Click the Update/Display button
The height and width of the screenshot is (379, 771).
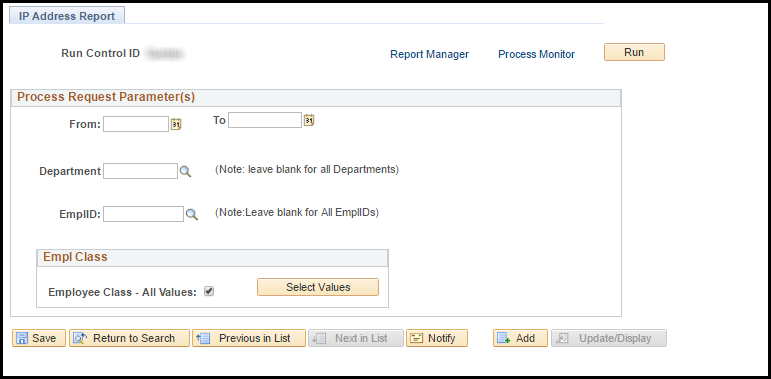tap(609, 338)
